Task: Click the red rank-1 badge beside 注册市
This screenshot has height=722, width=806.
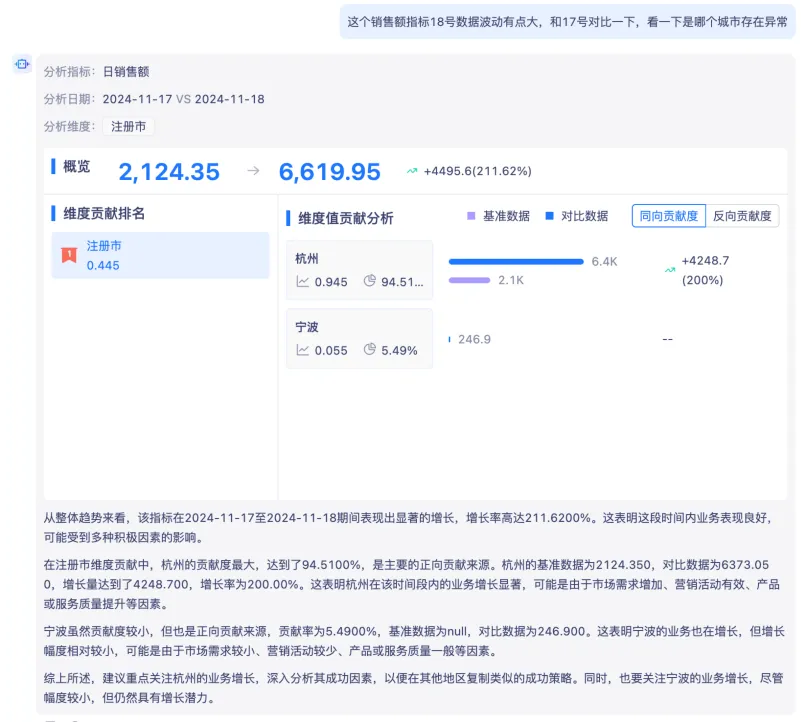Action: 68,255
